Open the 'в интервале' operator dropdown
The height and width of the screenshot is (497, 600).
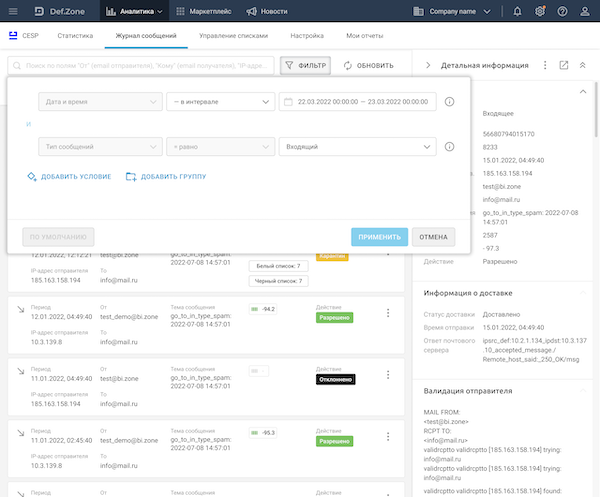coord(220,102)
